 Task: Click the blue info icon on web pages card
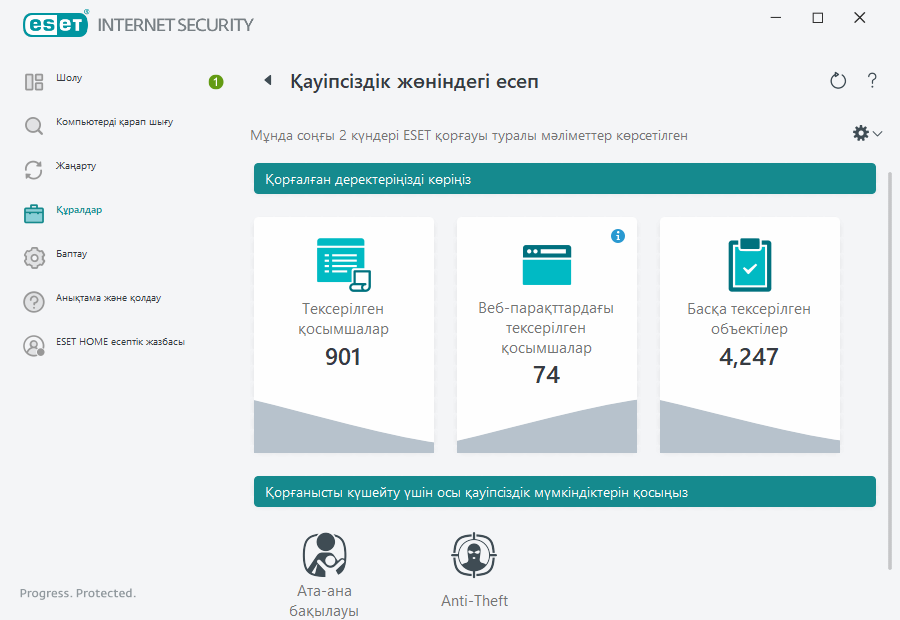click(617, 236)
